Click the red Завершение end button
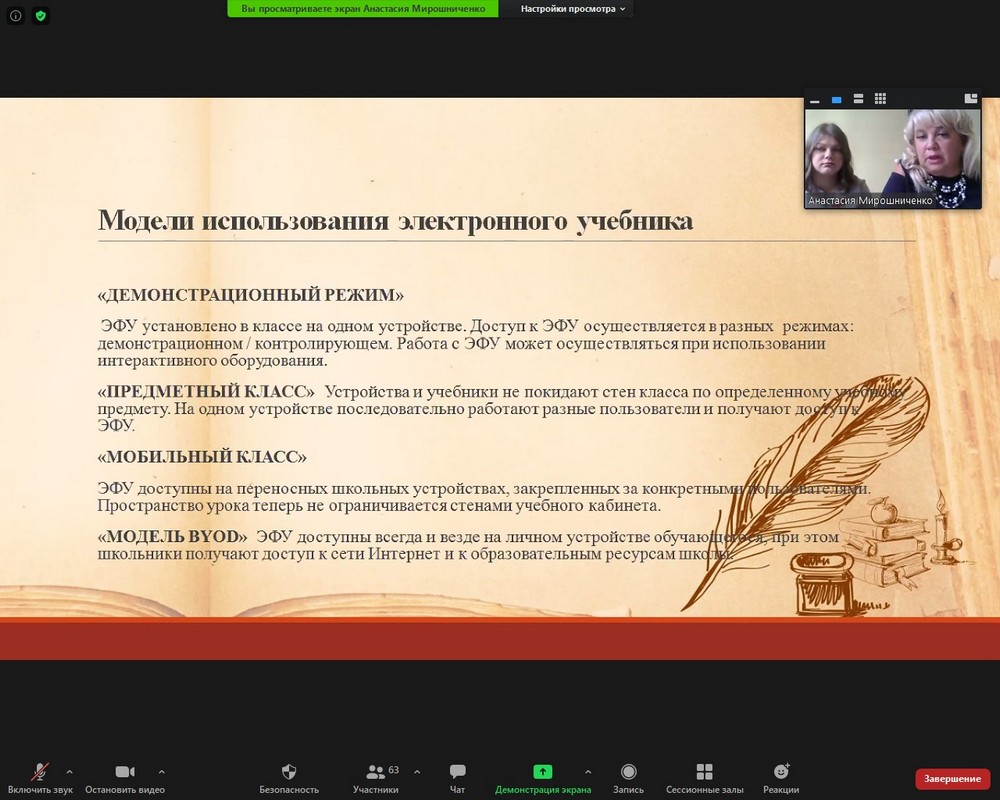Screen dimensions: 1000x800 point(952,779)
